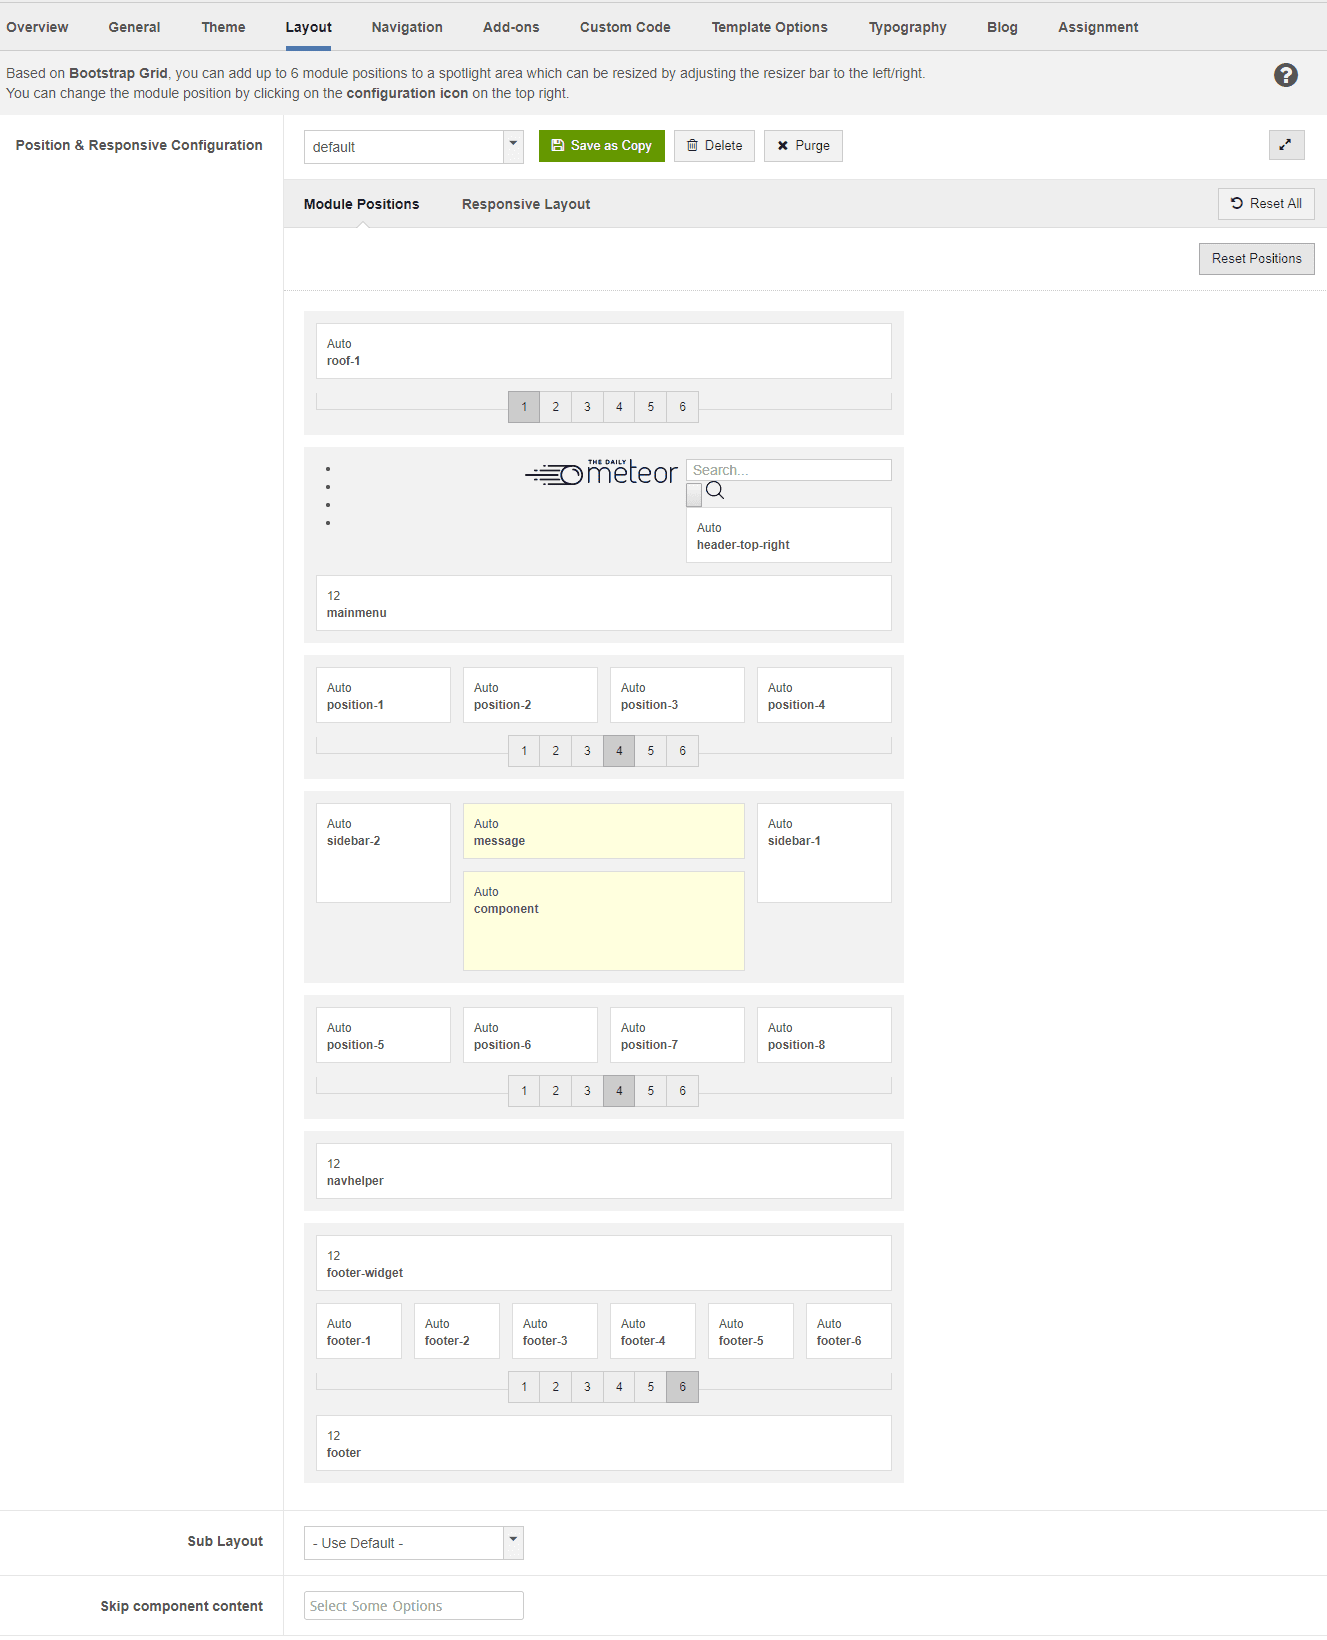This screenshot has height=1640, width=1327.
Task: Select the yellow message block
Action: tap(604, 831)
